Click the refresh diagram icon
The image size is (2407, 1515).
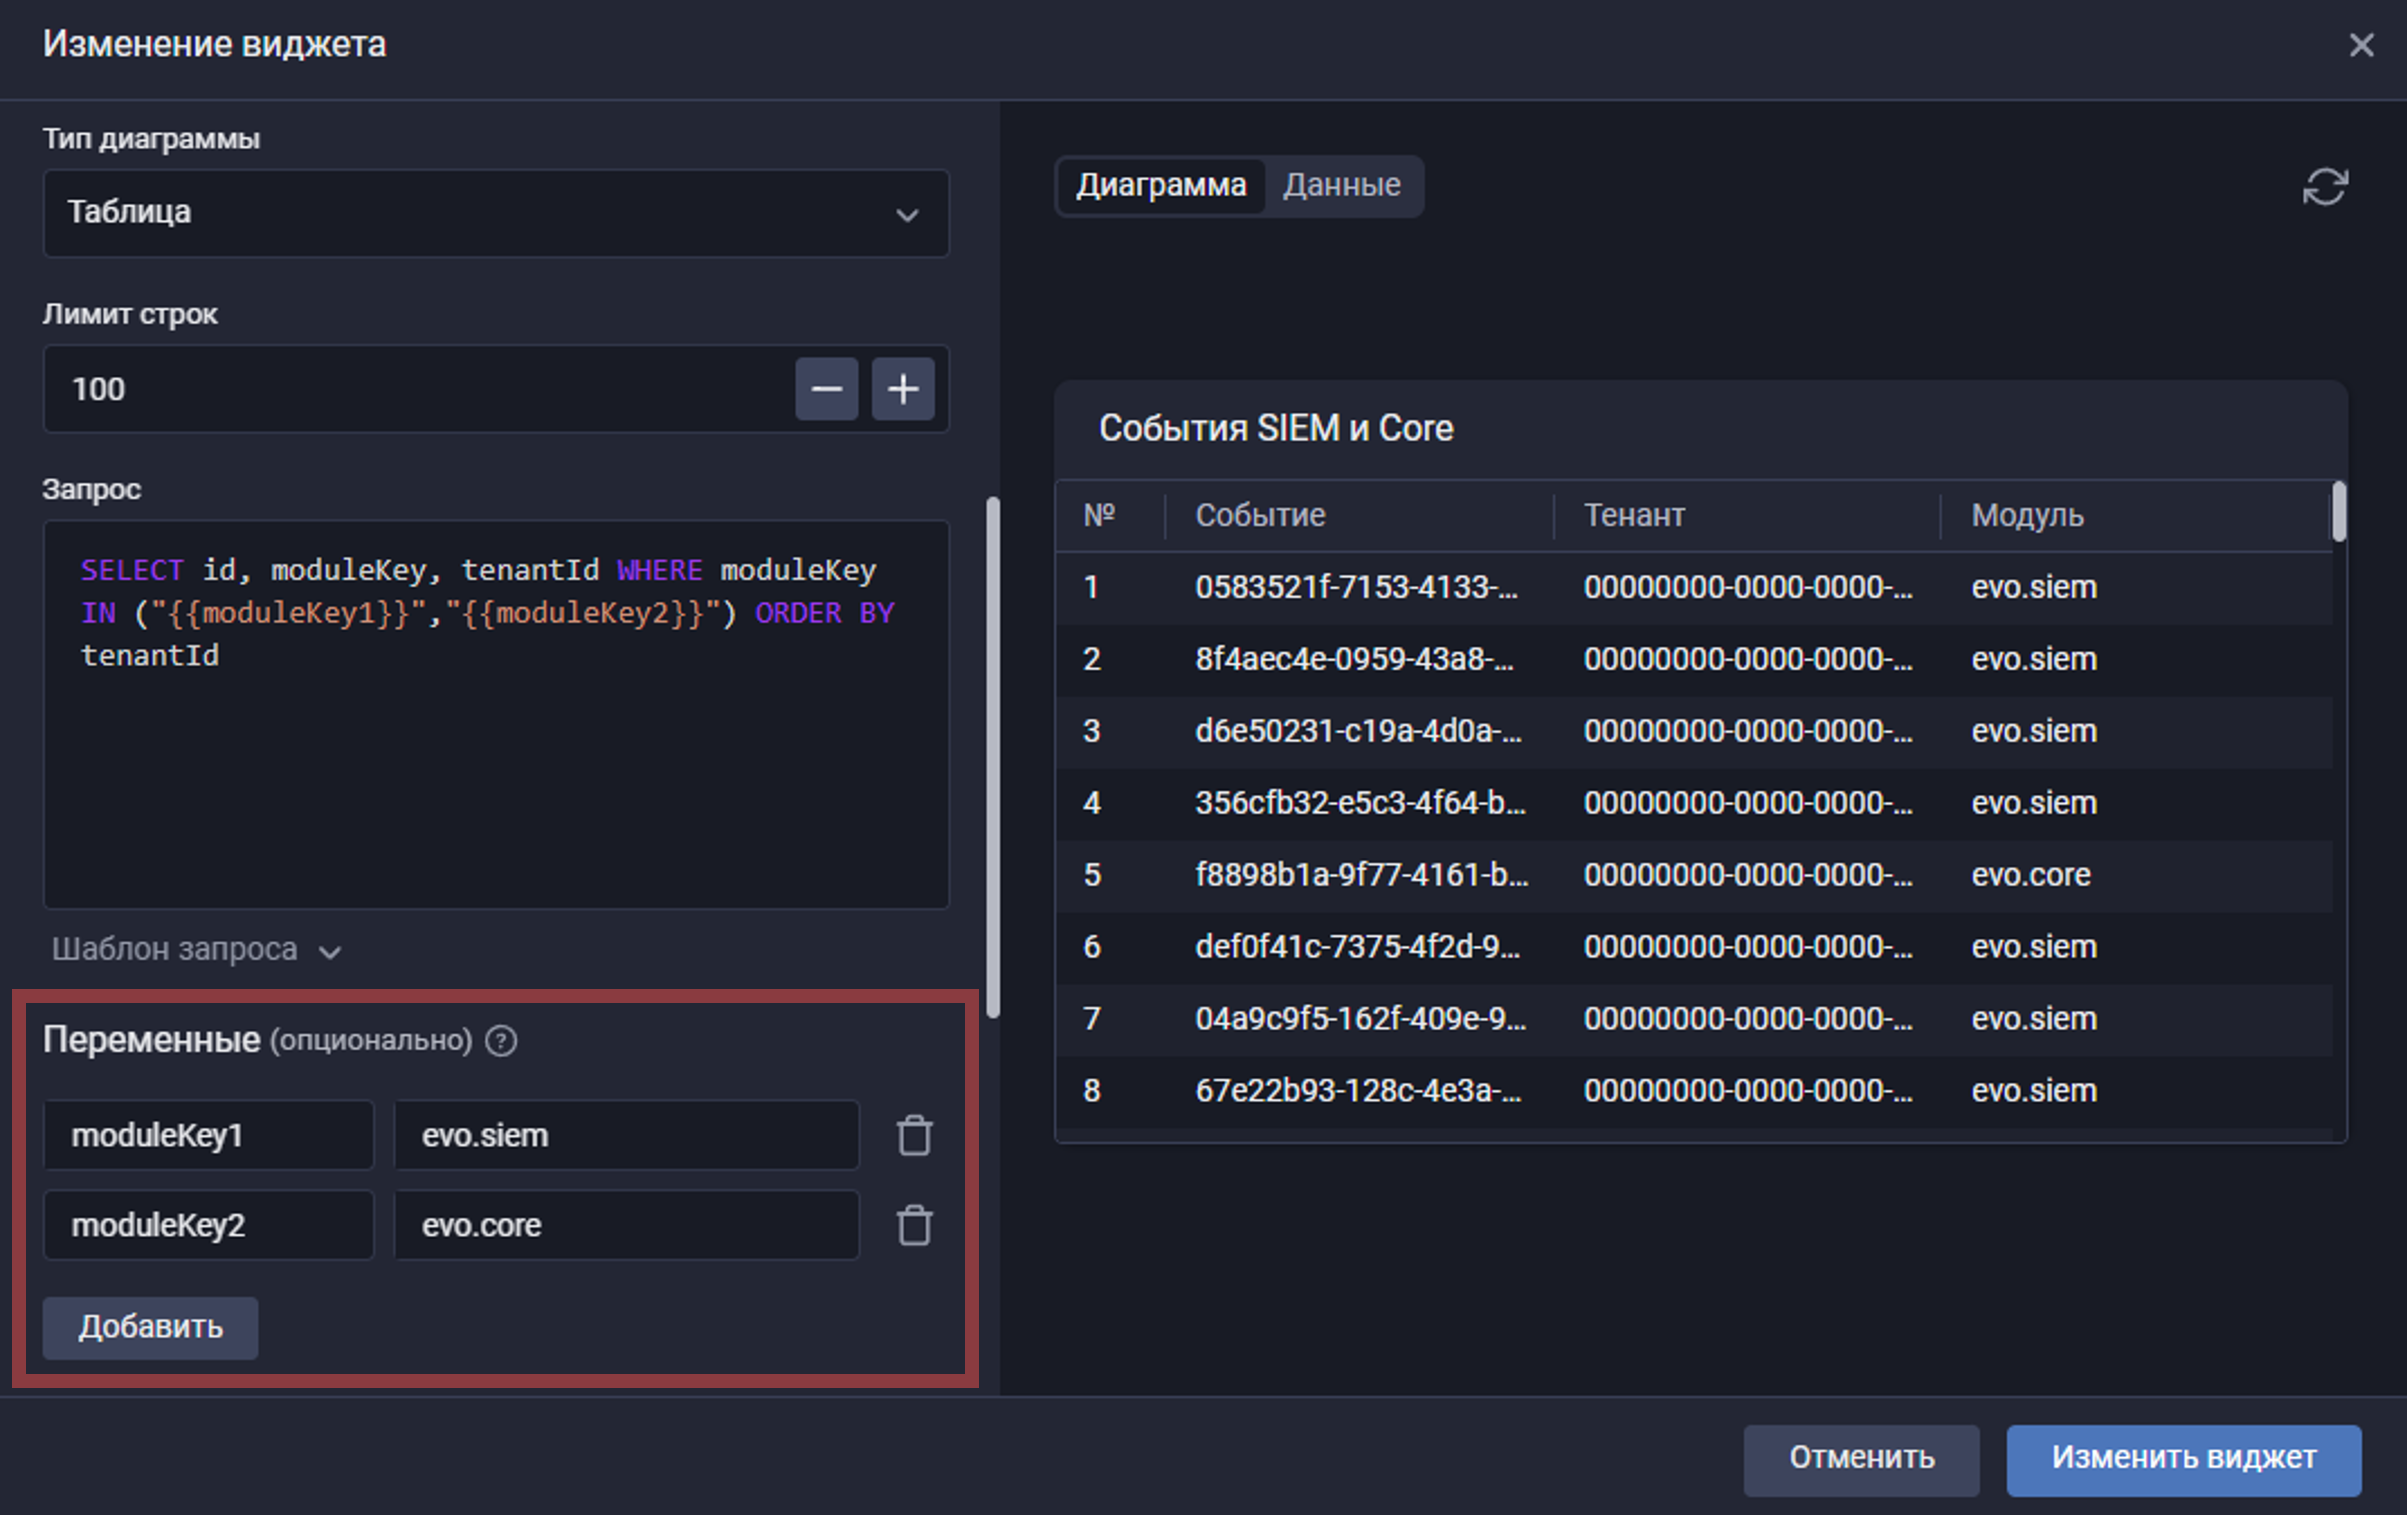coord(2324,186)
